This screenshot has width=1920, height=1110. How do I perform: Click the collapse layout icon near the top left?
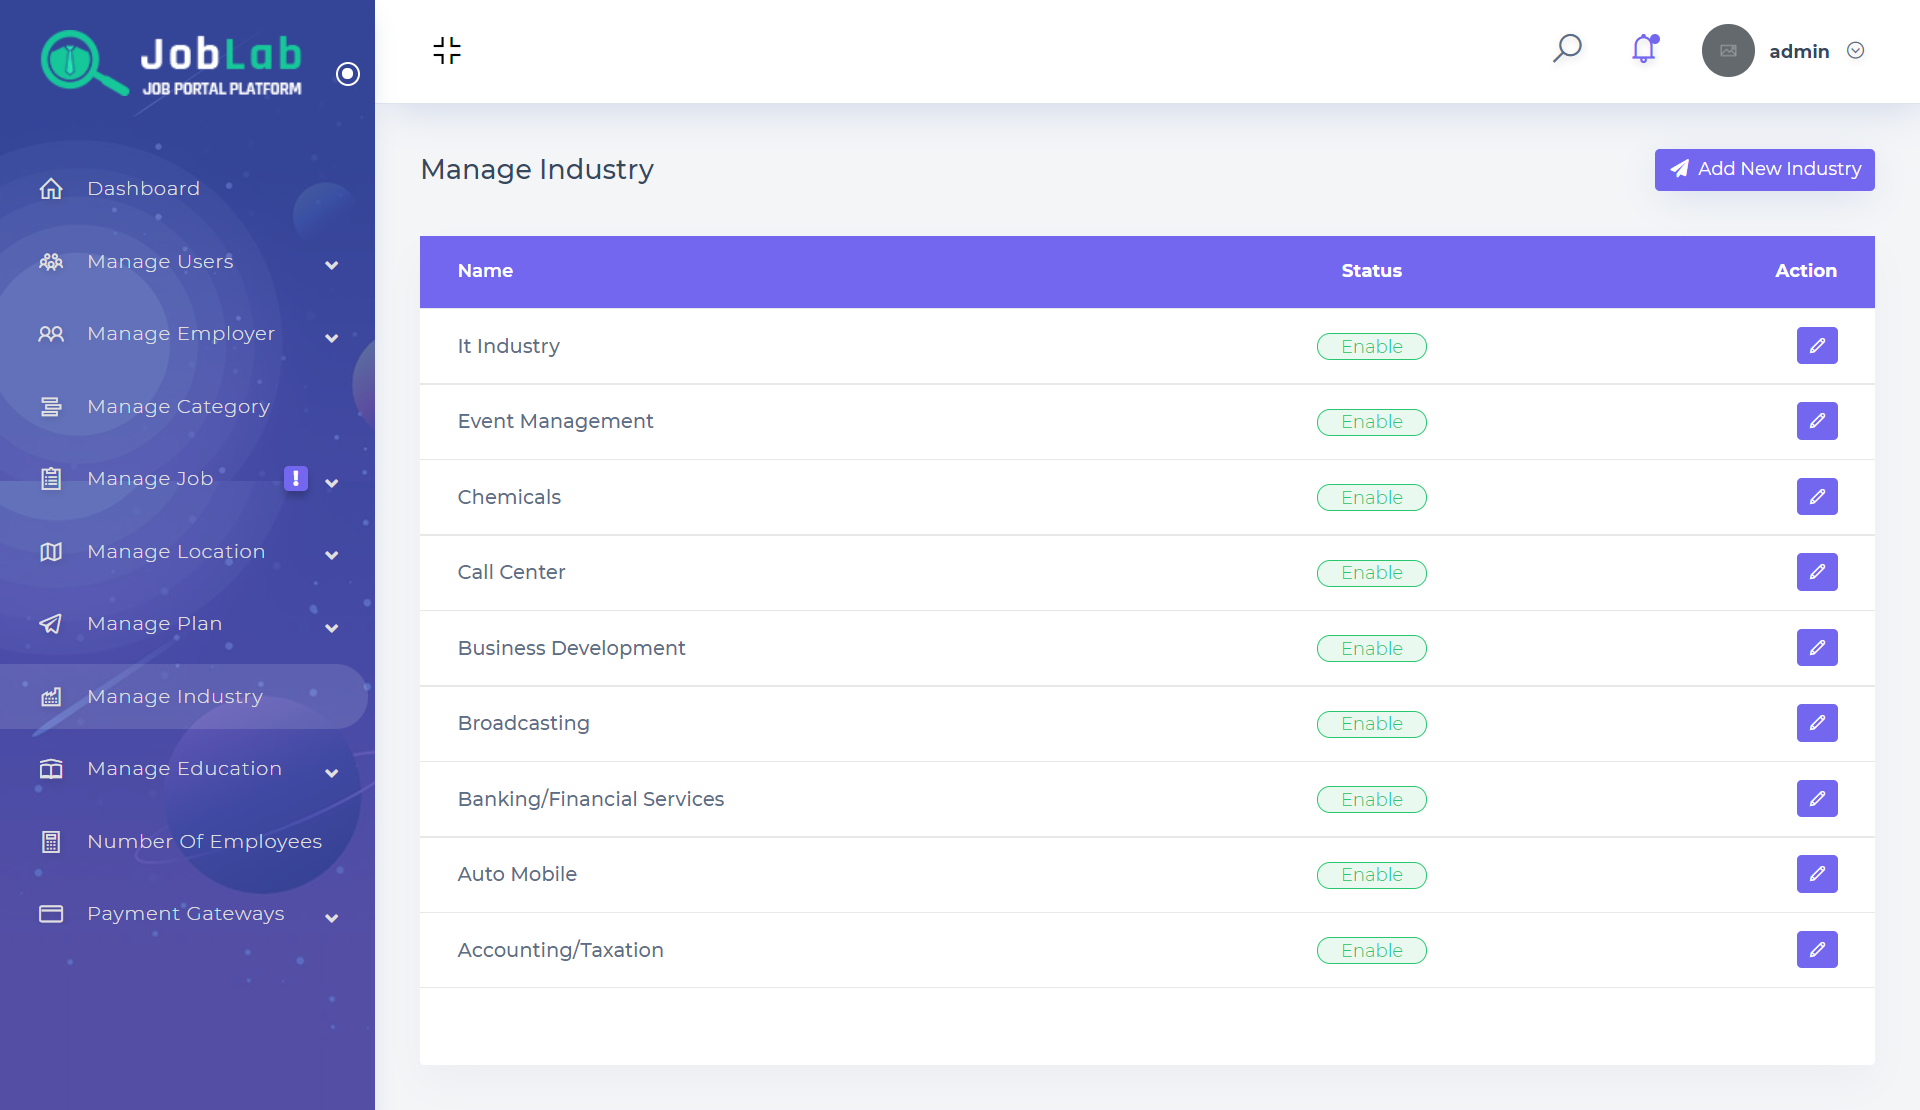coord(447,50)
